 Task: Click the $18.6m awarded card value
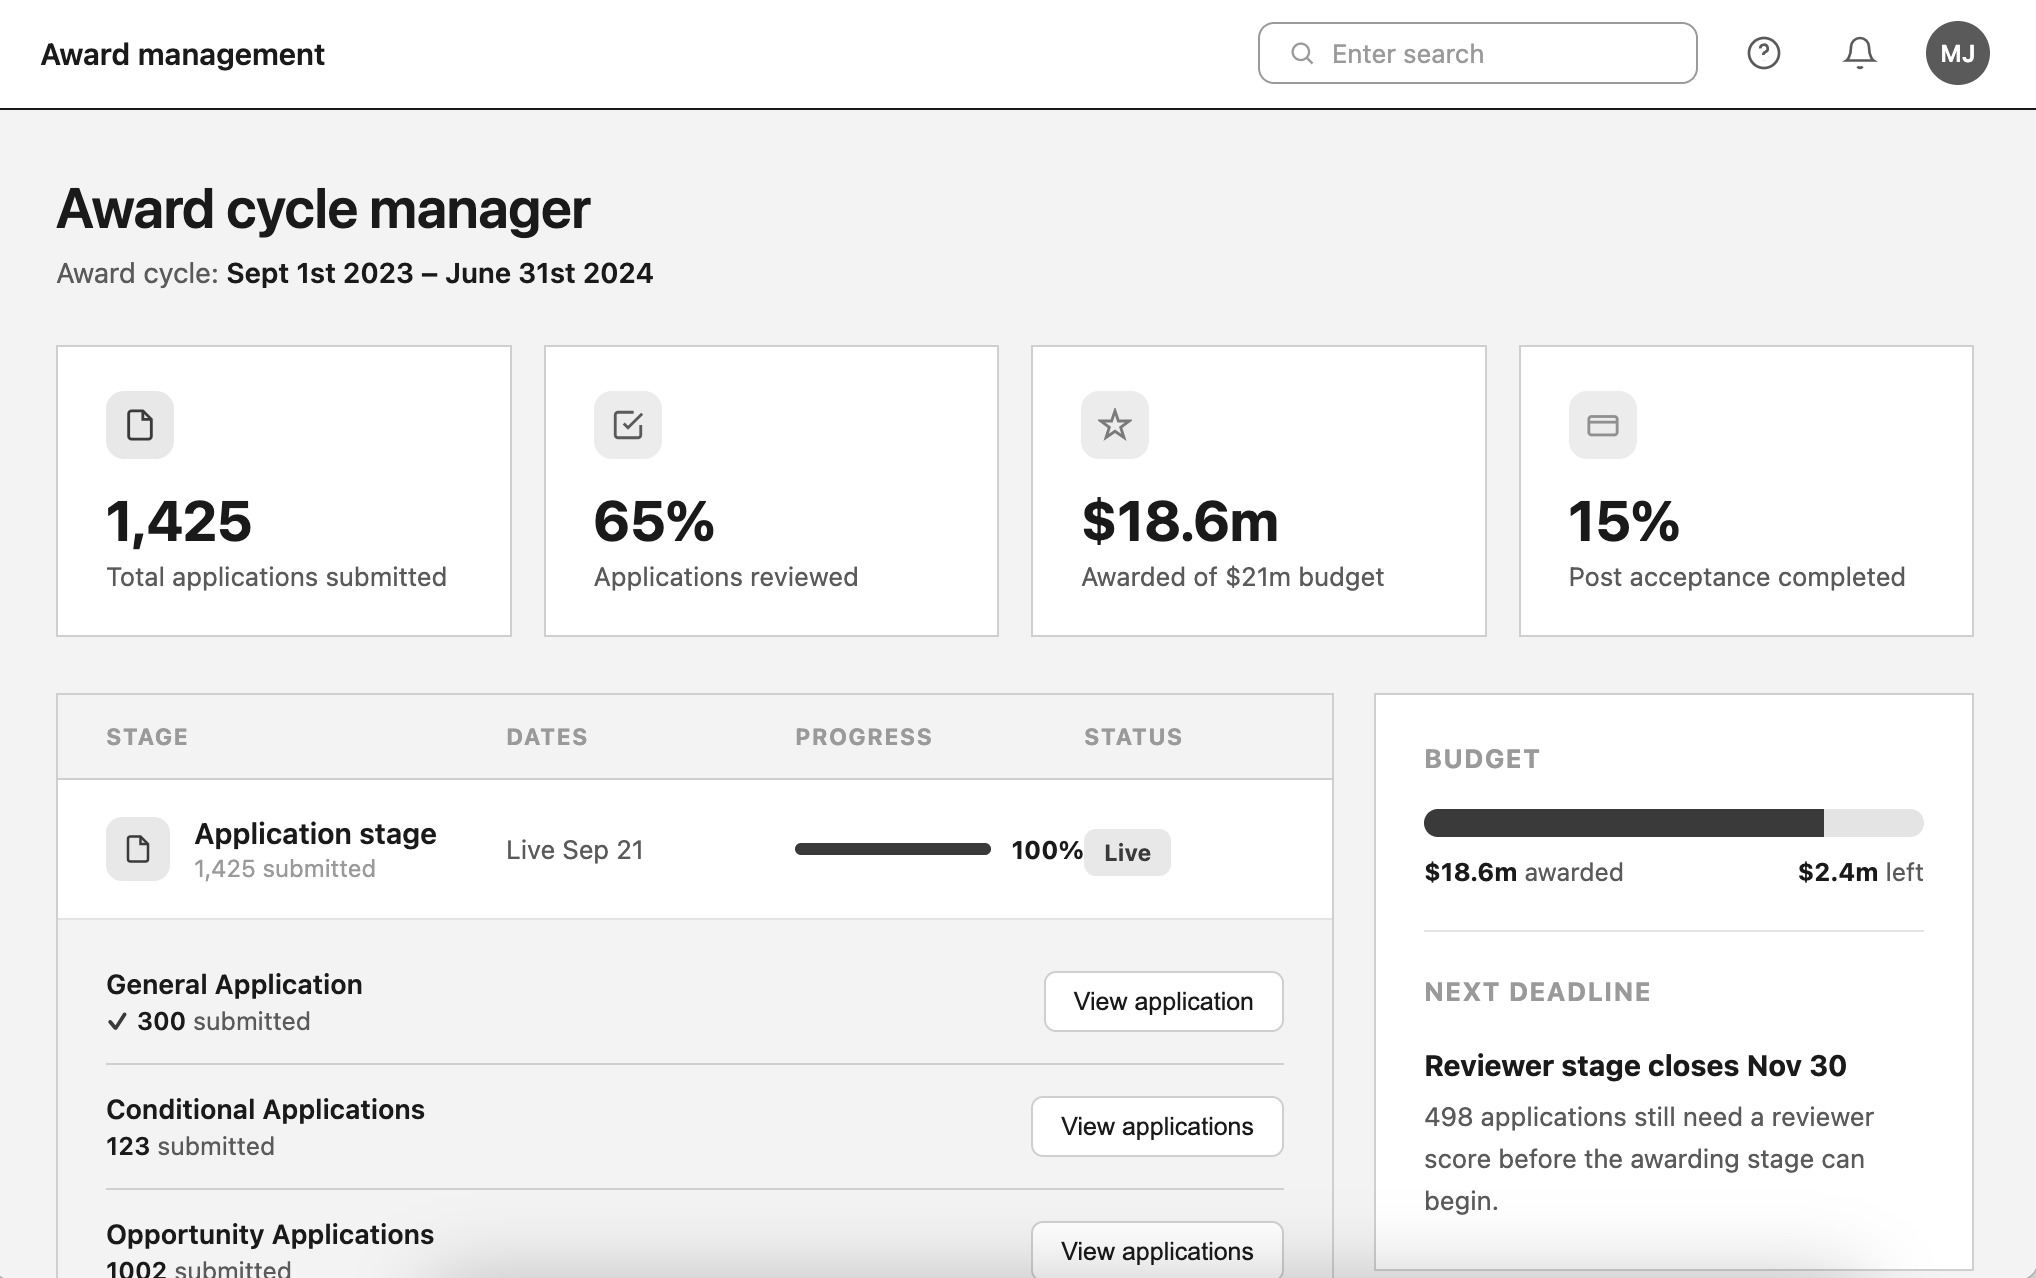tap(1180, 521)
